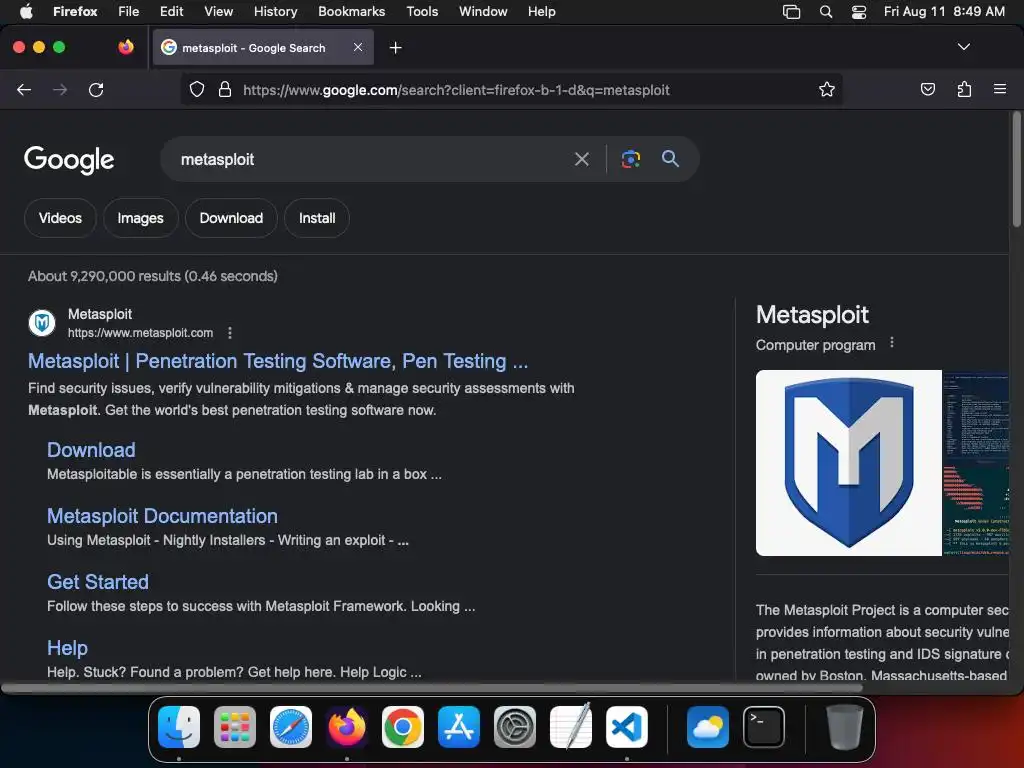Clear the search box with X icon

coord(581,159)
